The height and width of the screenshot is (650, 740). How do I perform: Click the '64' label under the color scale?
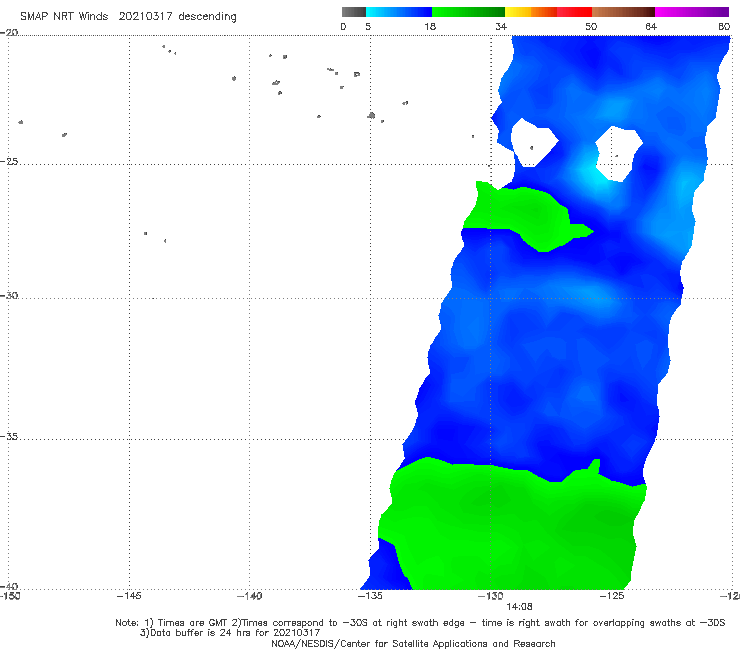pyautogui.click(x=651, y=26)
